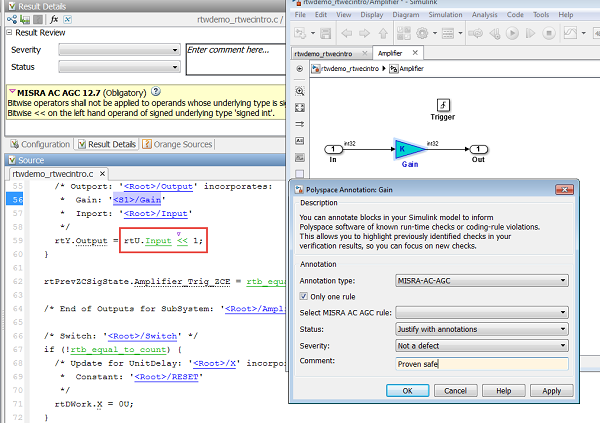This screenshot has height=423, width=600.
Task: Close the rtwdemo_rtwecintro.c source tab
Action: (x=102, y=174)
